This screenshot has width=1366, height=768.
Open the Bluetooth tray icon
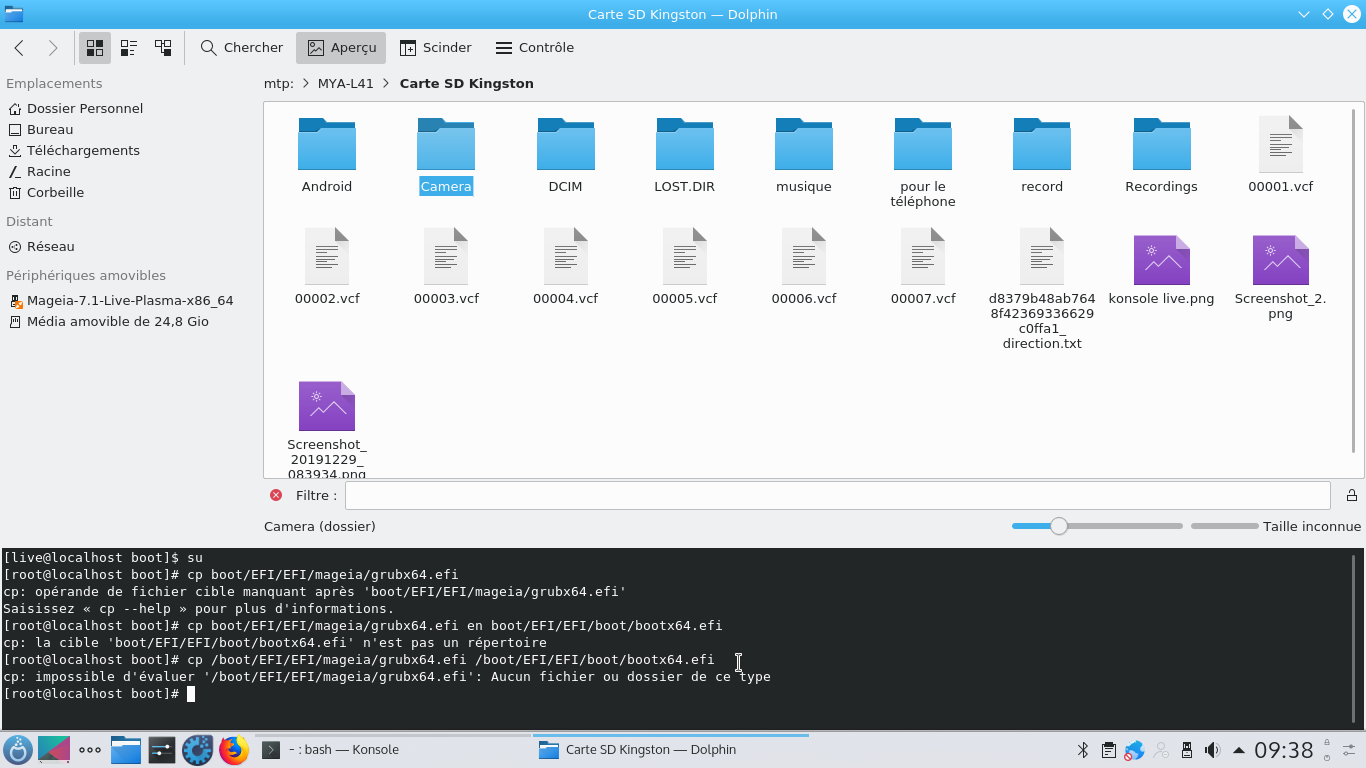click(x=1082, y=750)
